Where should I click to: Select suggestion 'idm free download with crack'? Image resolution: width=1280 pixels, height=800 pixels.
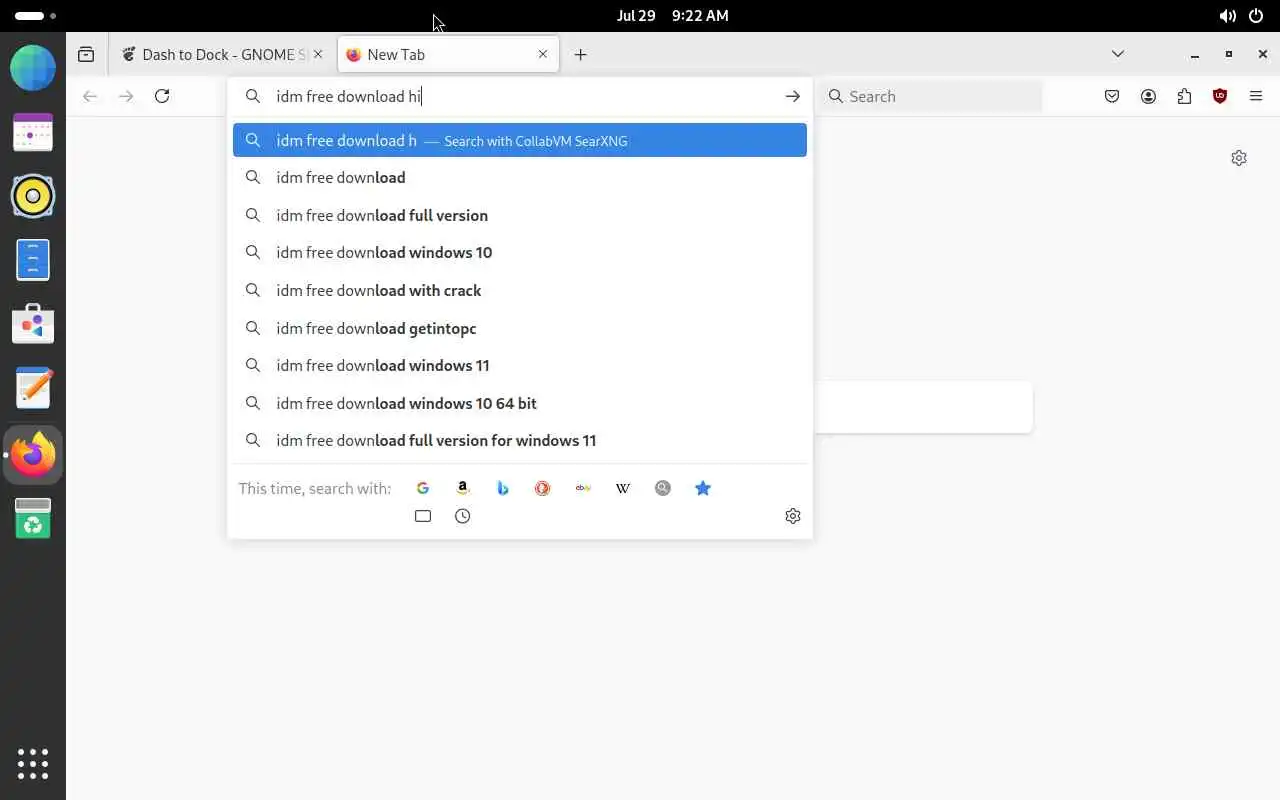520,290
